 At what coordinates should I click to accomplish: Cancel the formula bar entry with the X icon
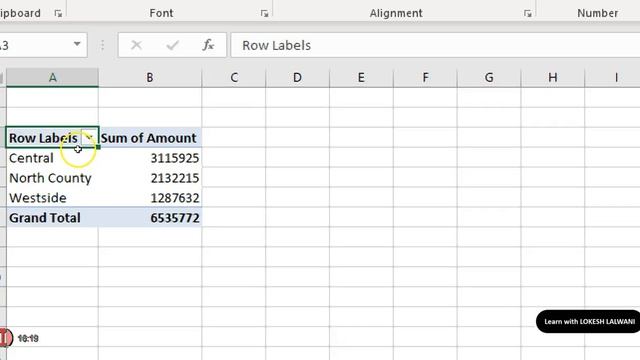point(136,45)
